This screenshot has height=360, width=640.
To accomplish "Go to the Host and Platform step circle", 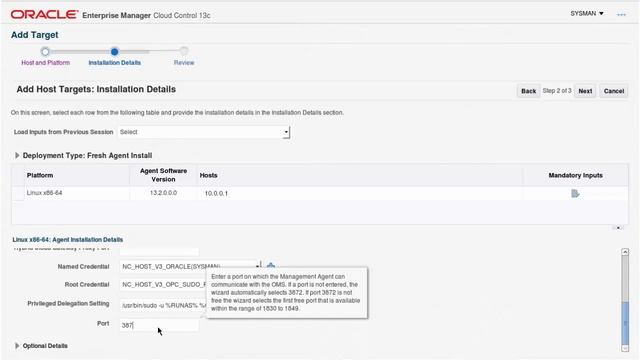I will pyautogui.click(x=45, y=51).
